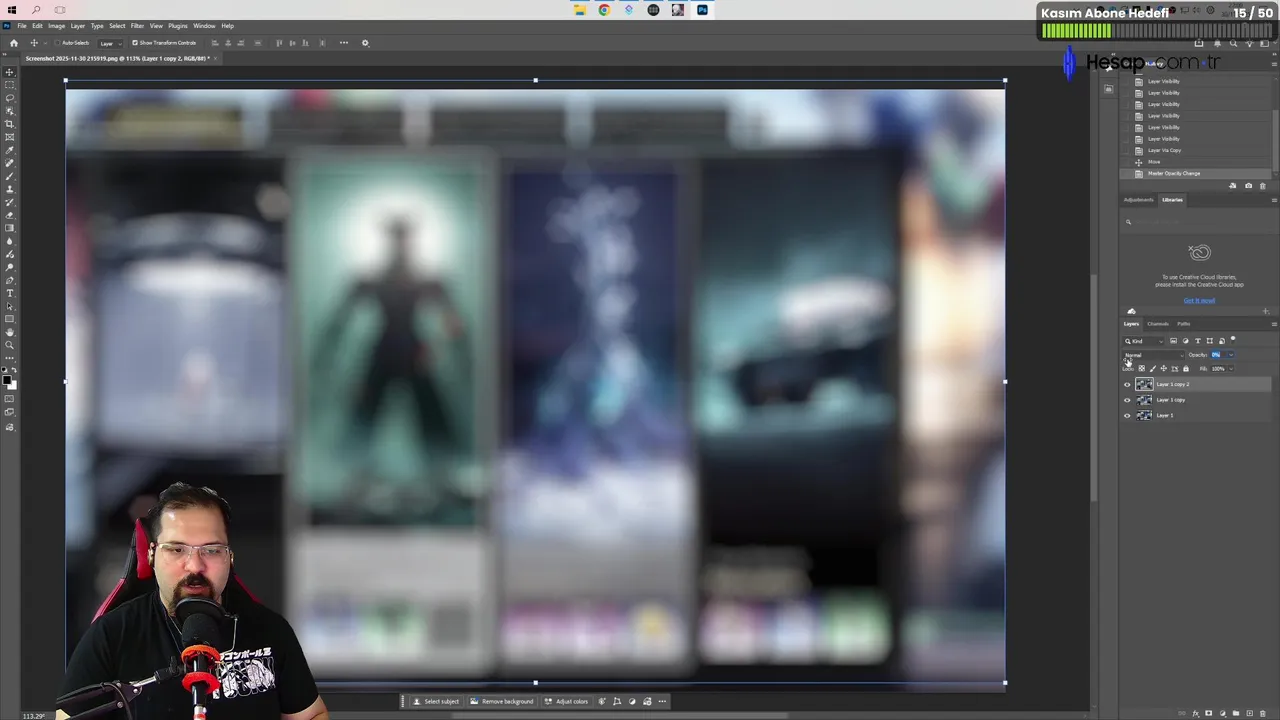Delete current state in History panel

point(1262,186)
